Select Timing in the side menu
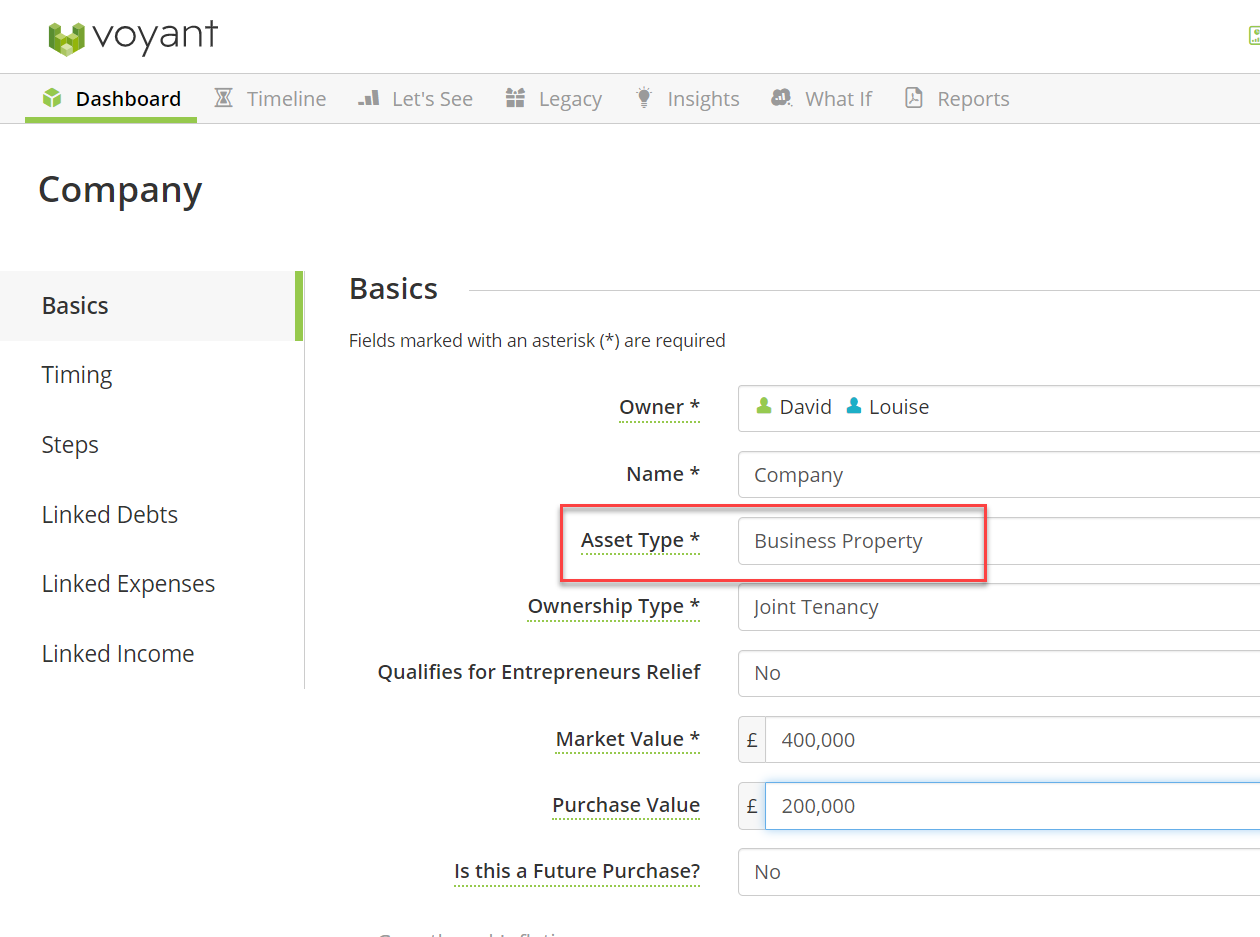The height and width of the screenshot is (937, 1260). [x=151, y=375]
